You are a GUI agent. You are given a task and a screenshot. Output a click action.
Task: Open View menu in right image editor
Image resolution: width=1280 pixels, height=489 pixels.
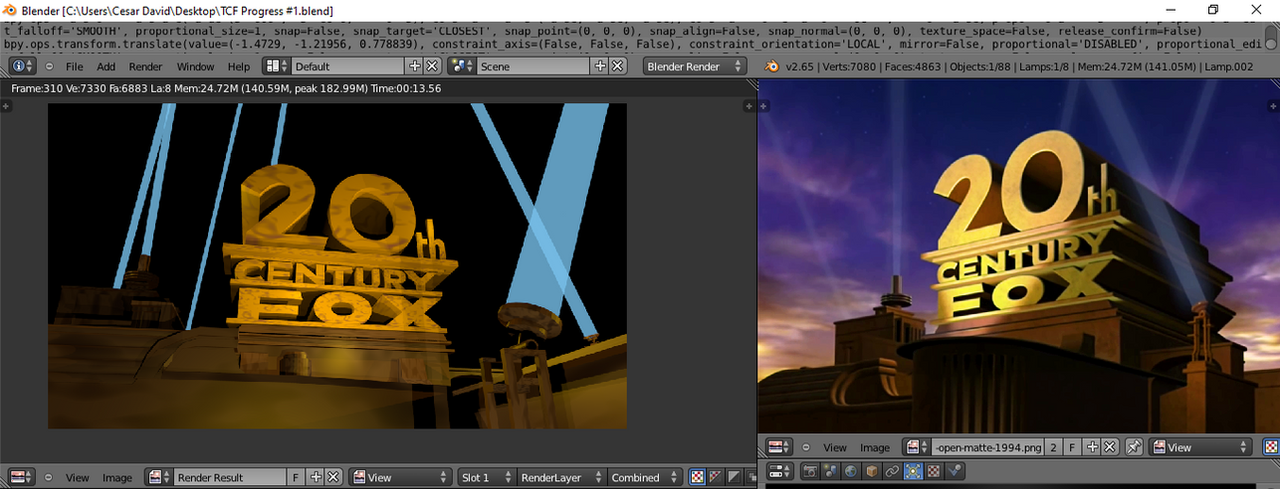coord(834,447)
